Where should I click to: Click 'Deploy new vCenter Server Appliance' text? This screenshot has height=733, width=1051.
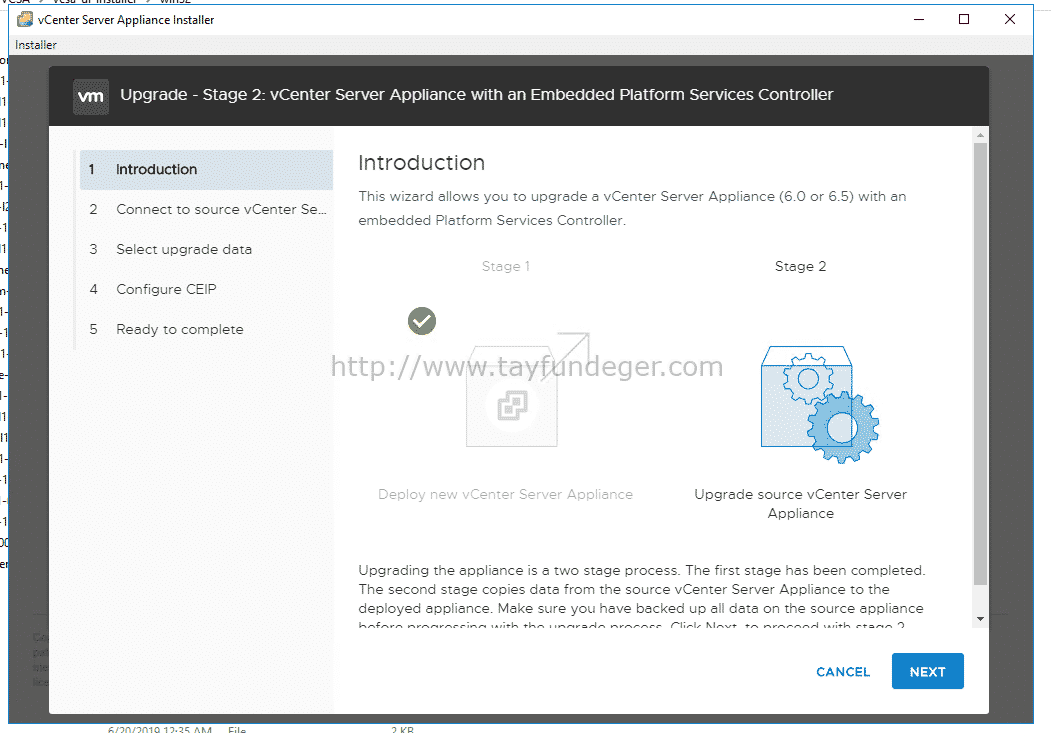pos(505,494)
